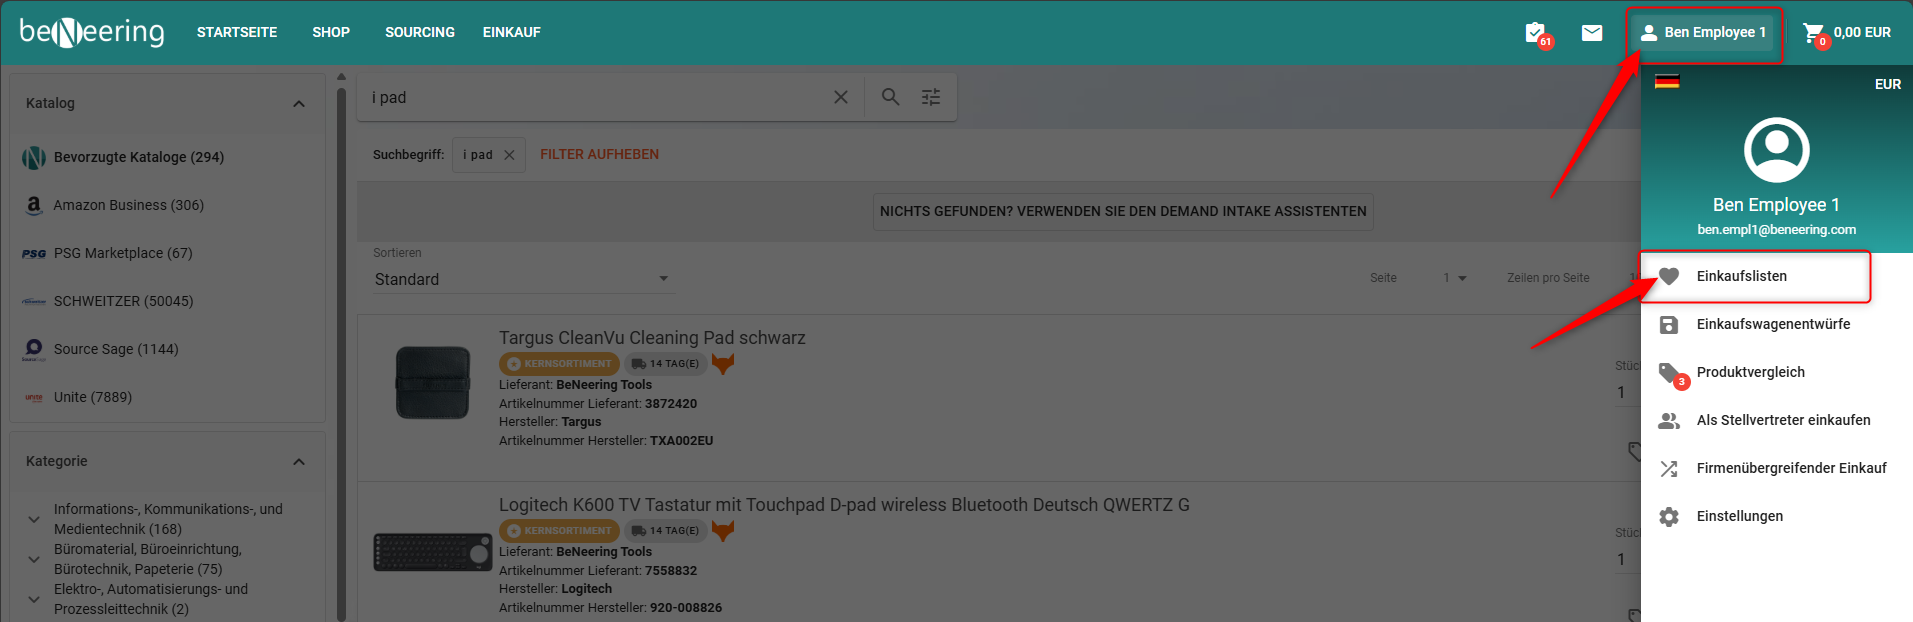Click the German flag language icon

pos(1667,82)
